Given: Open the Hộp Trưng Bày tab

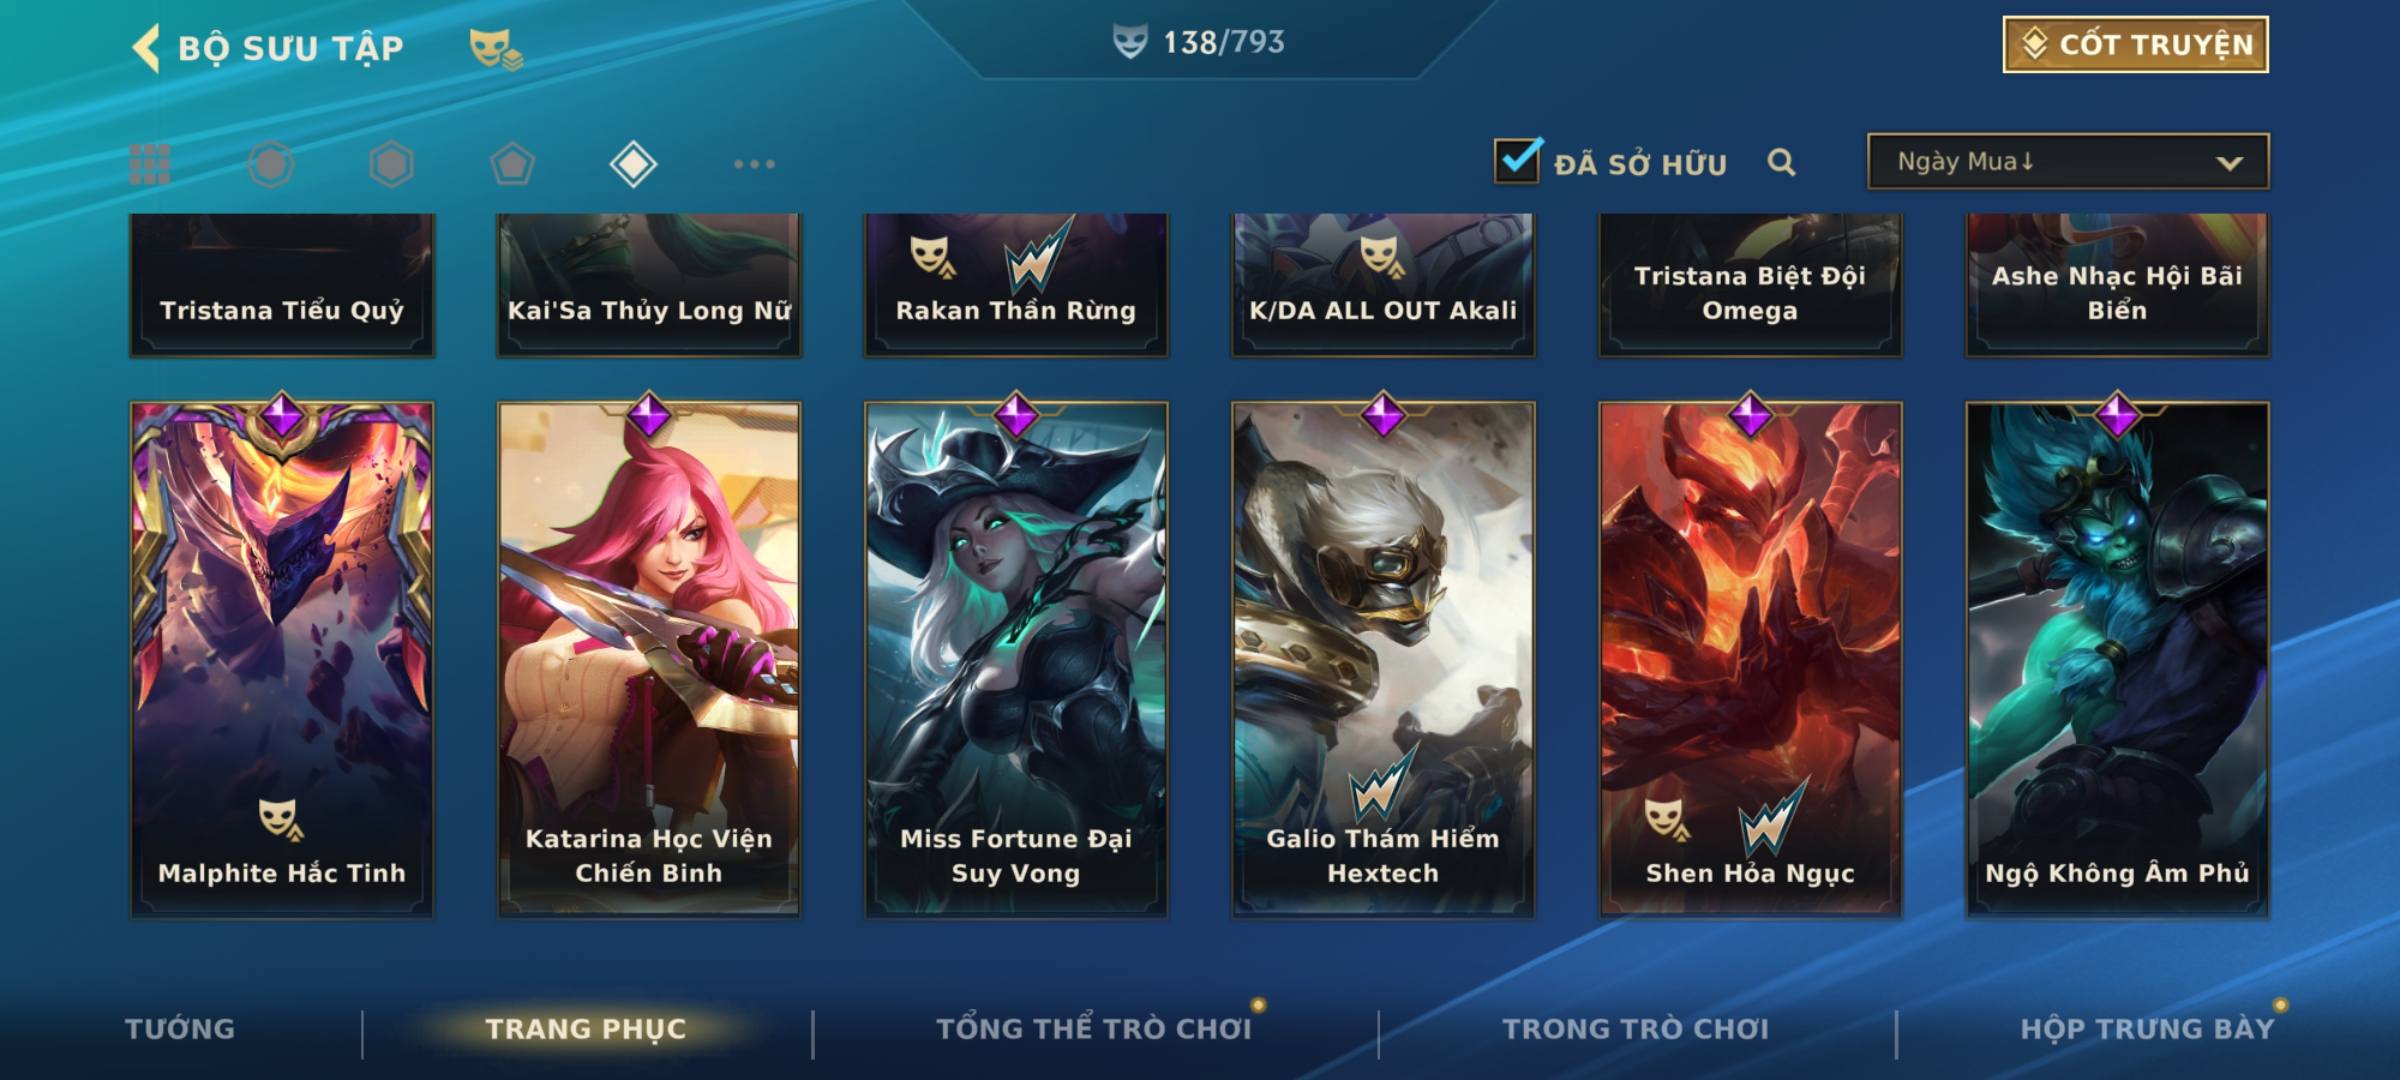Looking at the screenshot, I should [x=2147, y=1029].
